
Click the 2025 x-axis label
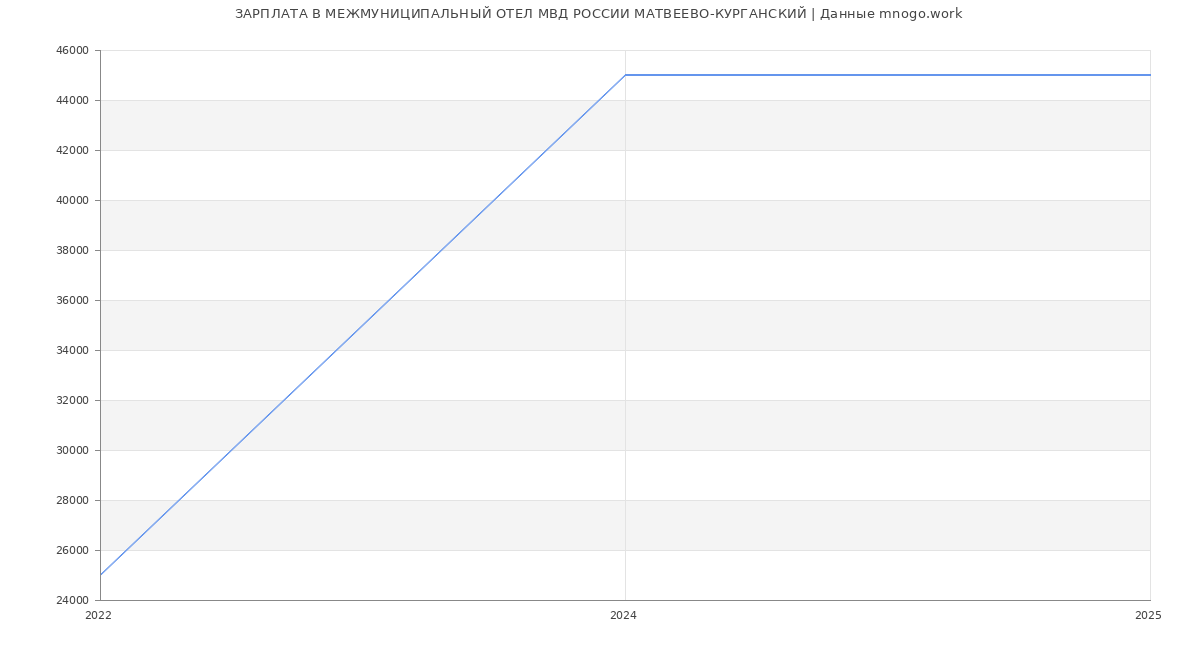(x=1148, y=616)
